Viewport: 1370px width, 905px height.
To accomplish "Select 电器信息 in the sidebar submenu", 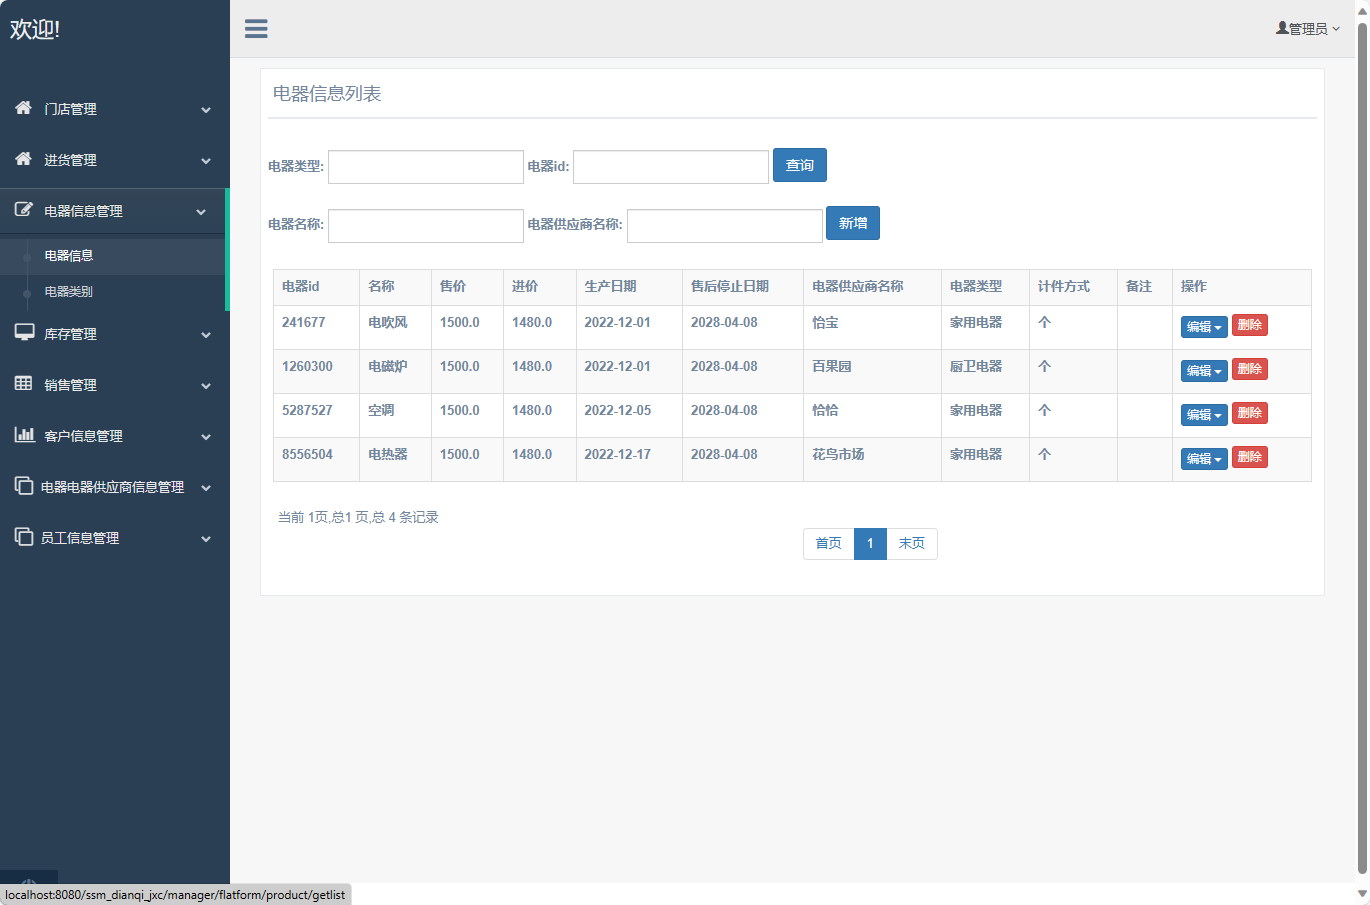I will click(69, 256).
